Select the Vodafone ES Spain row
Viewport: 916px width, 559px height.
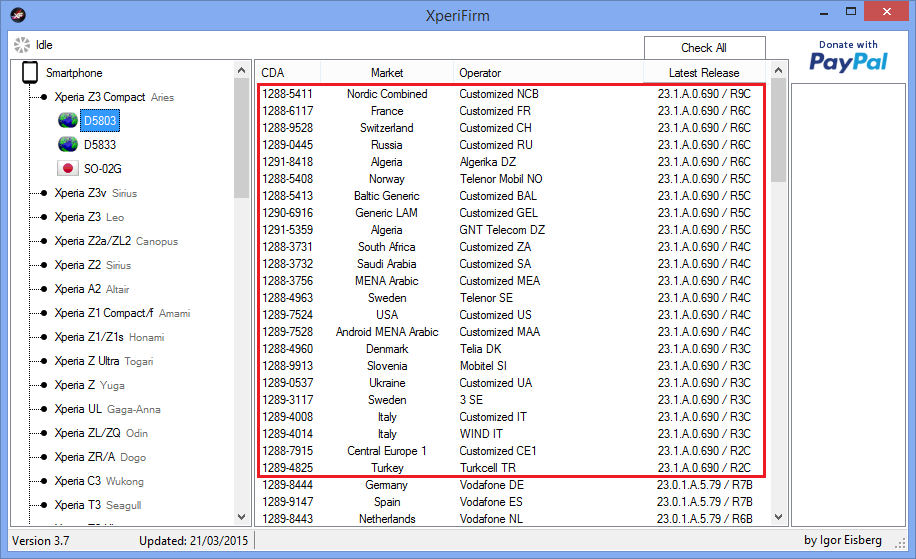pyautogui.click(x=511, y=502)
